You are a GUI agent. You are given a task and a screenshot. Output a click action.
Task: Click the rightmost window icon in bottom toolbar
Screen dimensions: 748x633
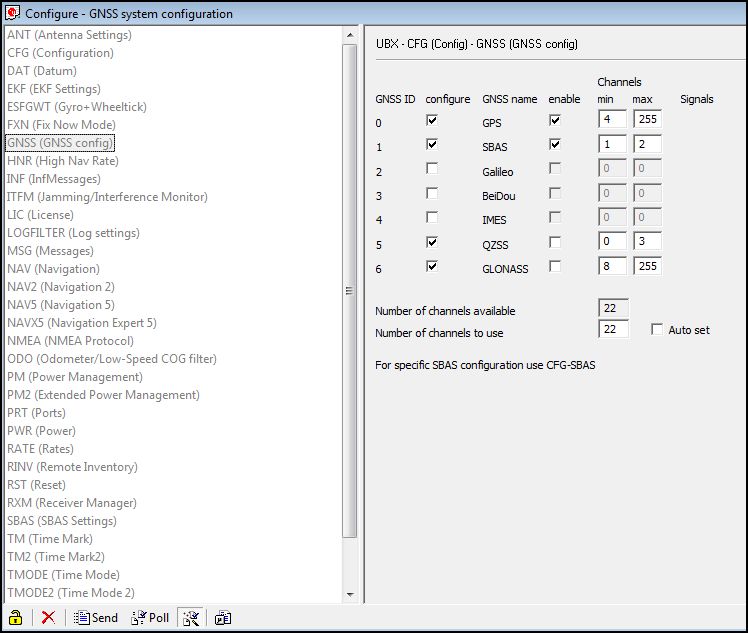[223, 618]
